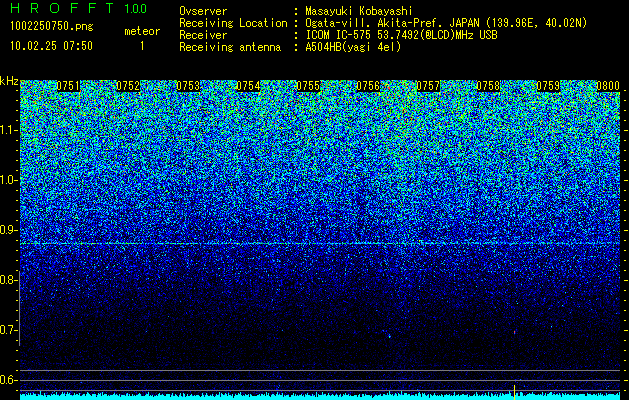Select the Ogata-vill. Akita-Pref. JAPAN location text

pos(446,23)
